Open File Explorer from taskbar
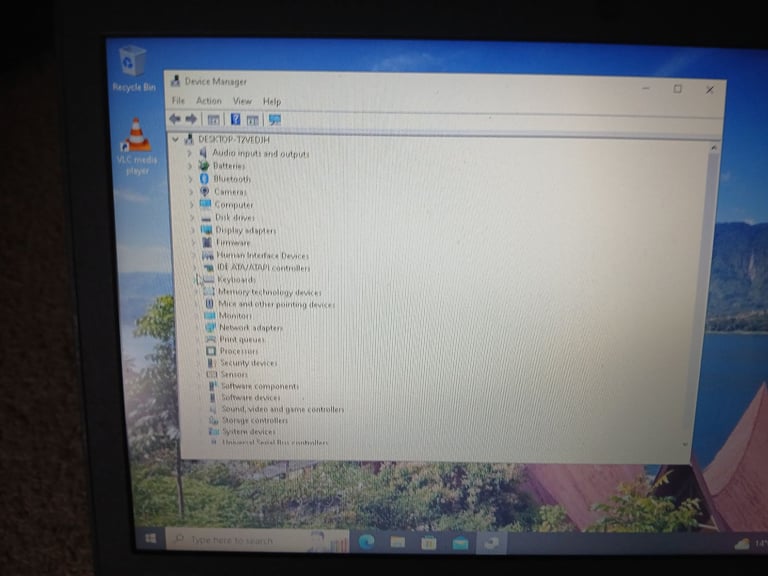Viewport: 768px width, 576px height. (x=397, y=542)
